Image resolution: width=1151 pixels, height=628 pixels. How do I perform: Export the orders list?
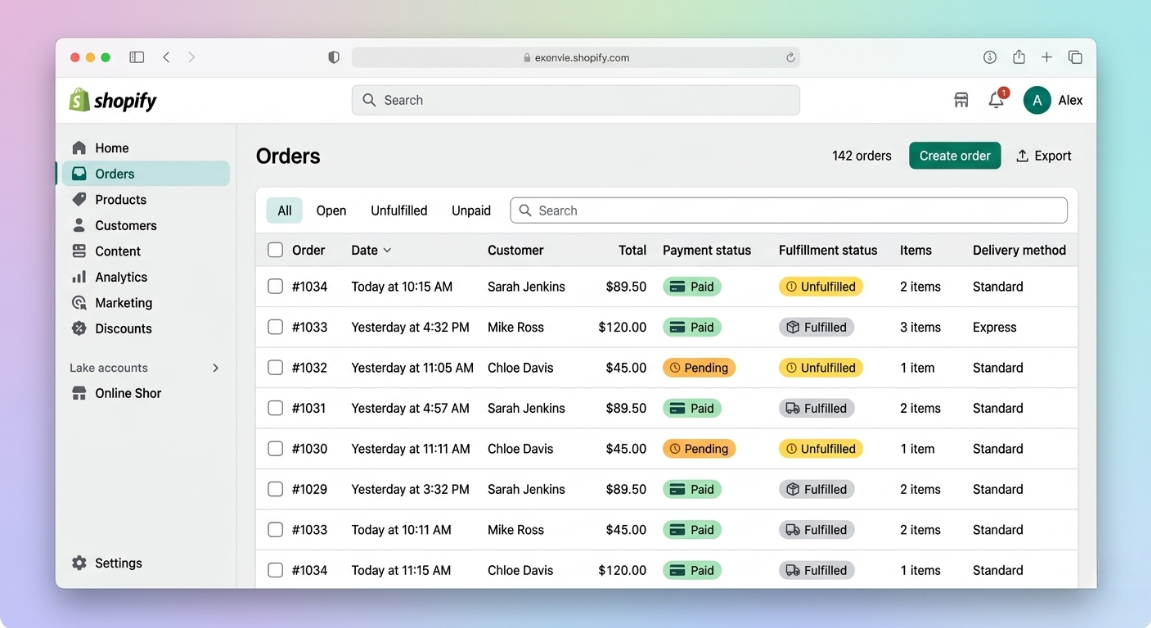point(1044,155)
